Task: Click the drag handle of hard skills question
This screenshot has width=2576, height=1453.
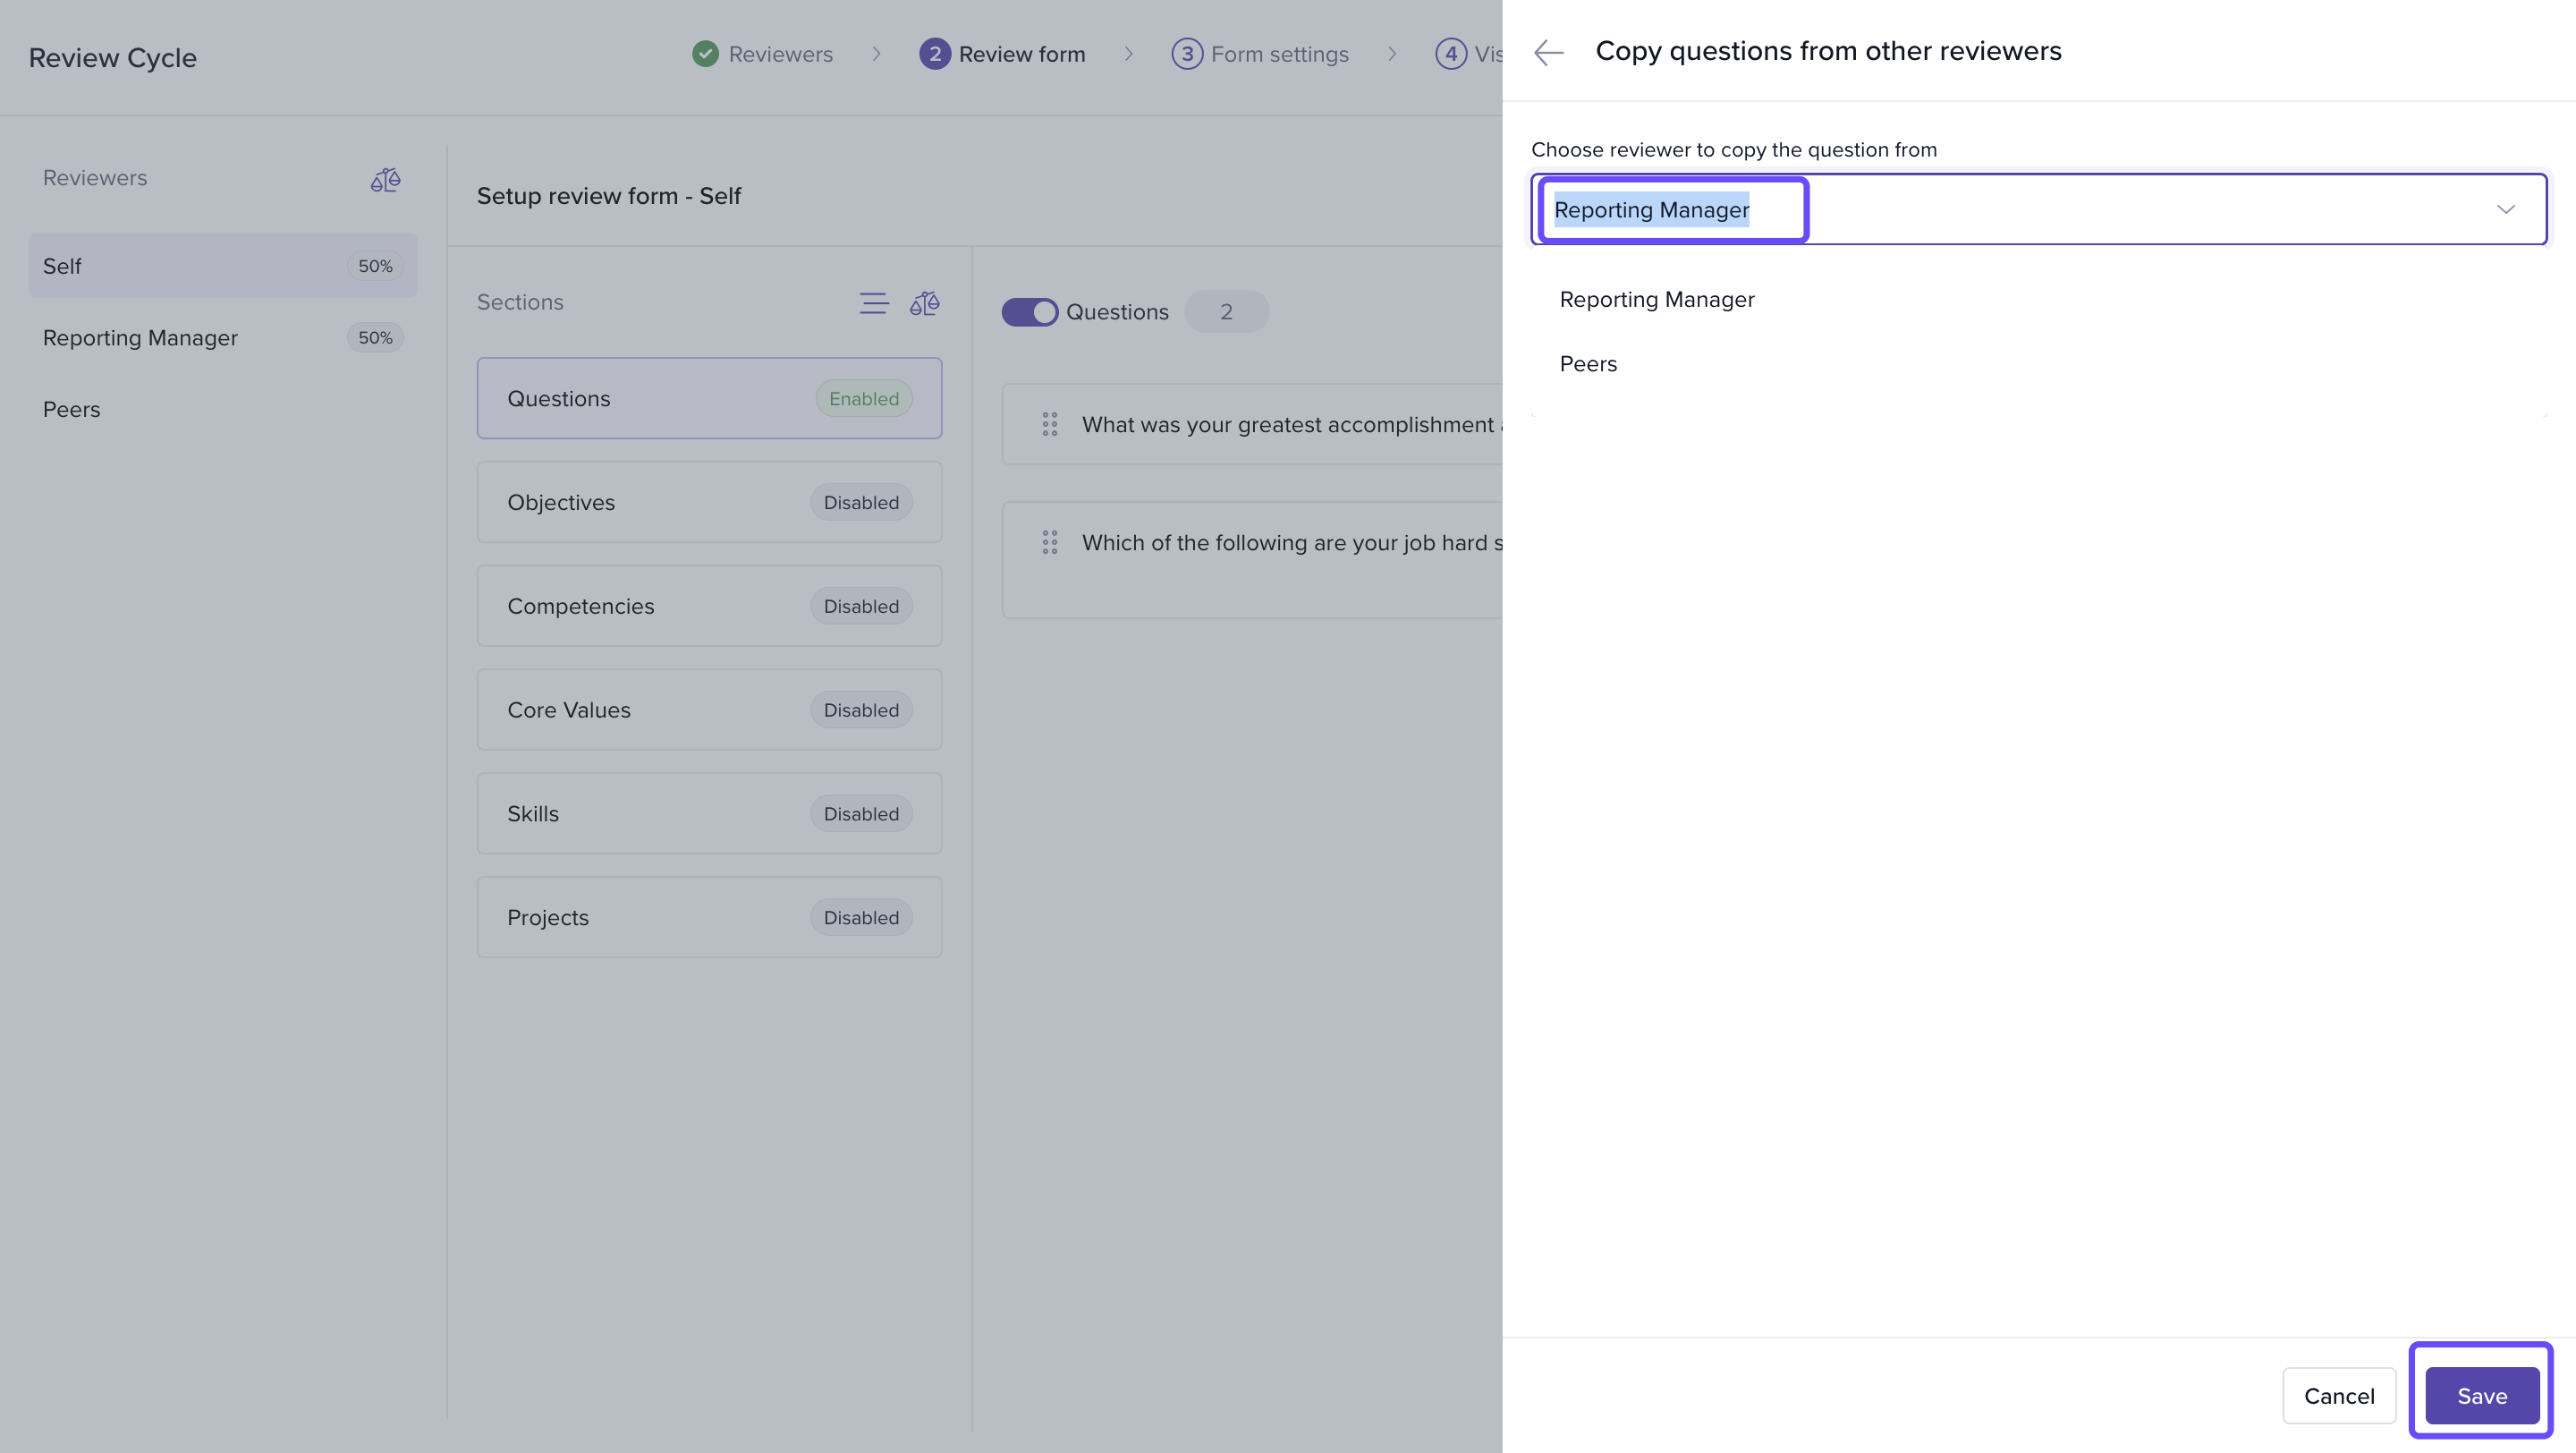Action: pos(1049,543)
